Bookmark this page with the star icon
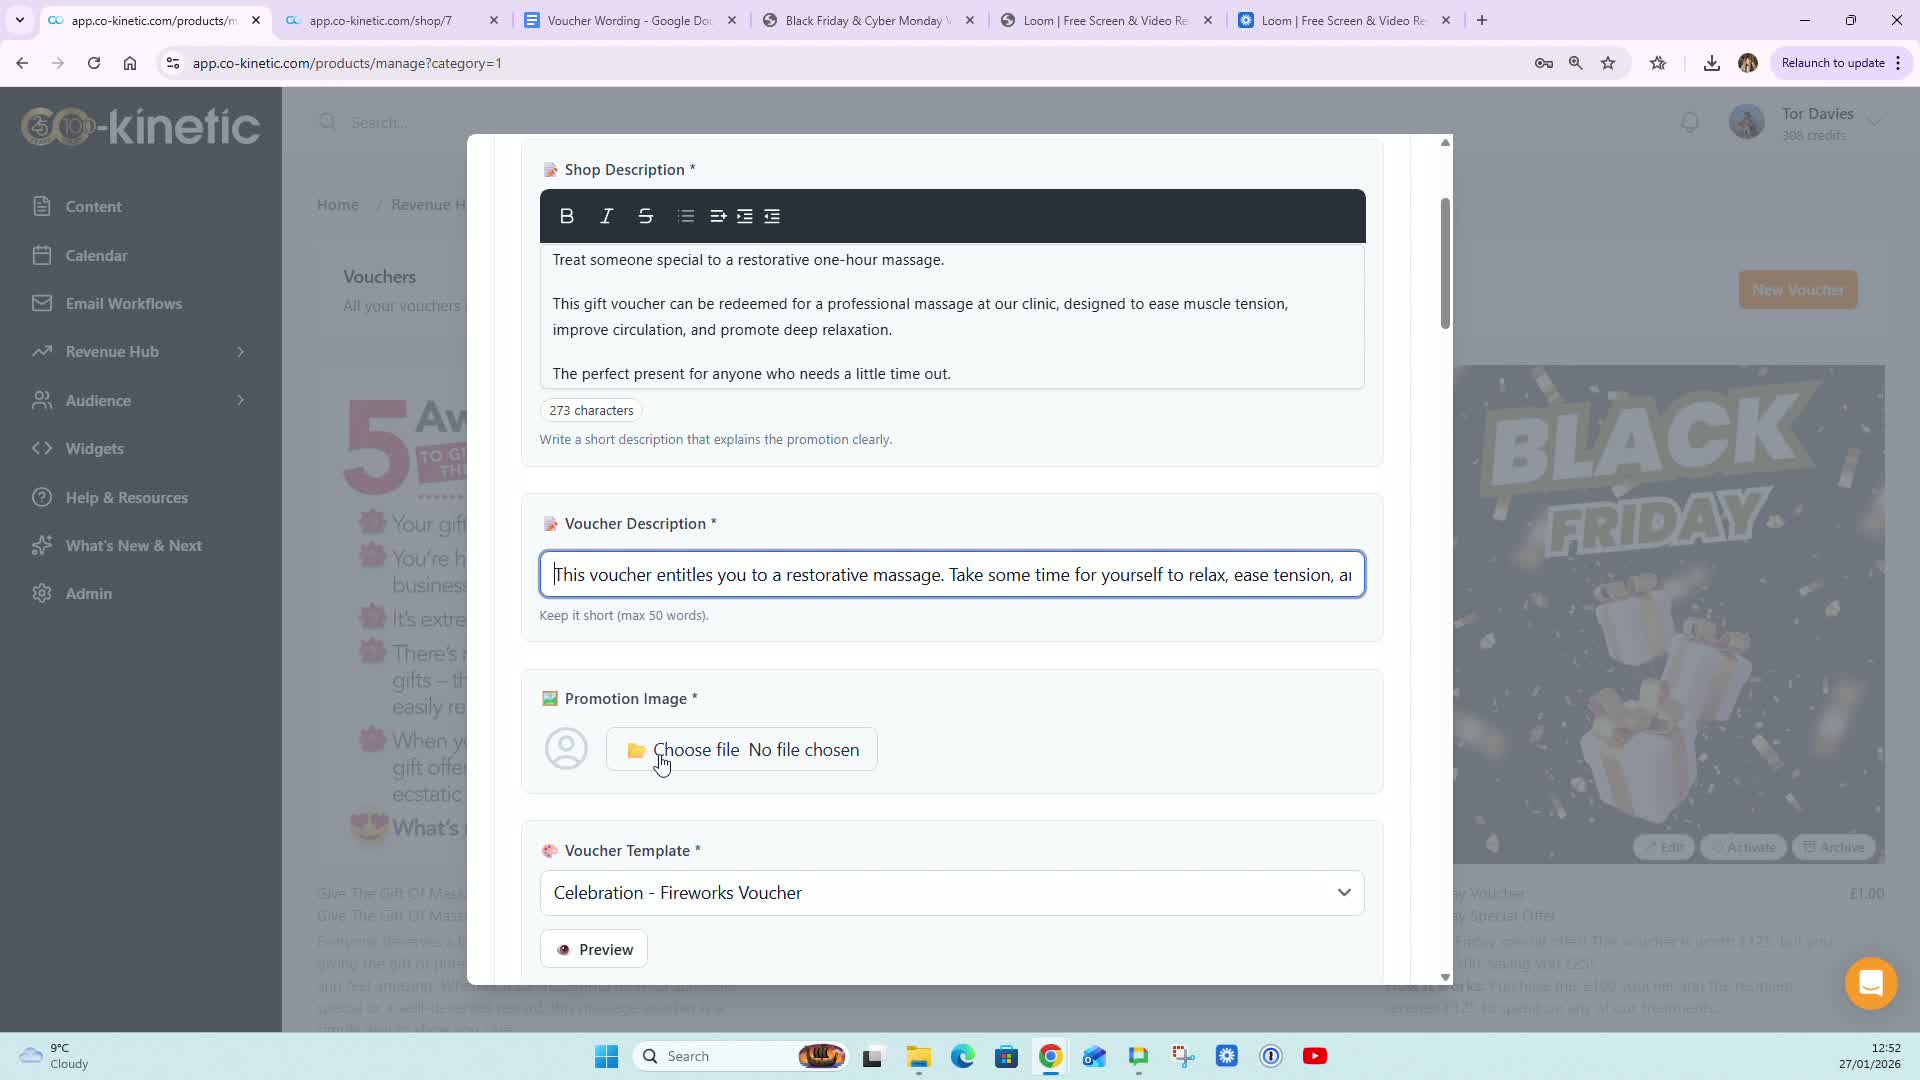 click(1608, 63)
